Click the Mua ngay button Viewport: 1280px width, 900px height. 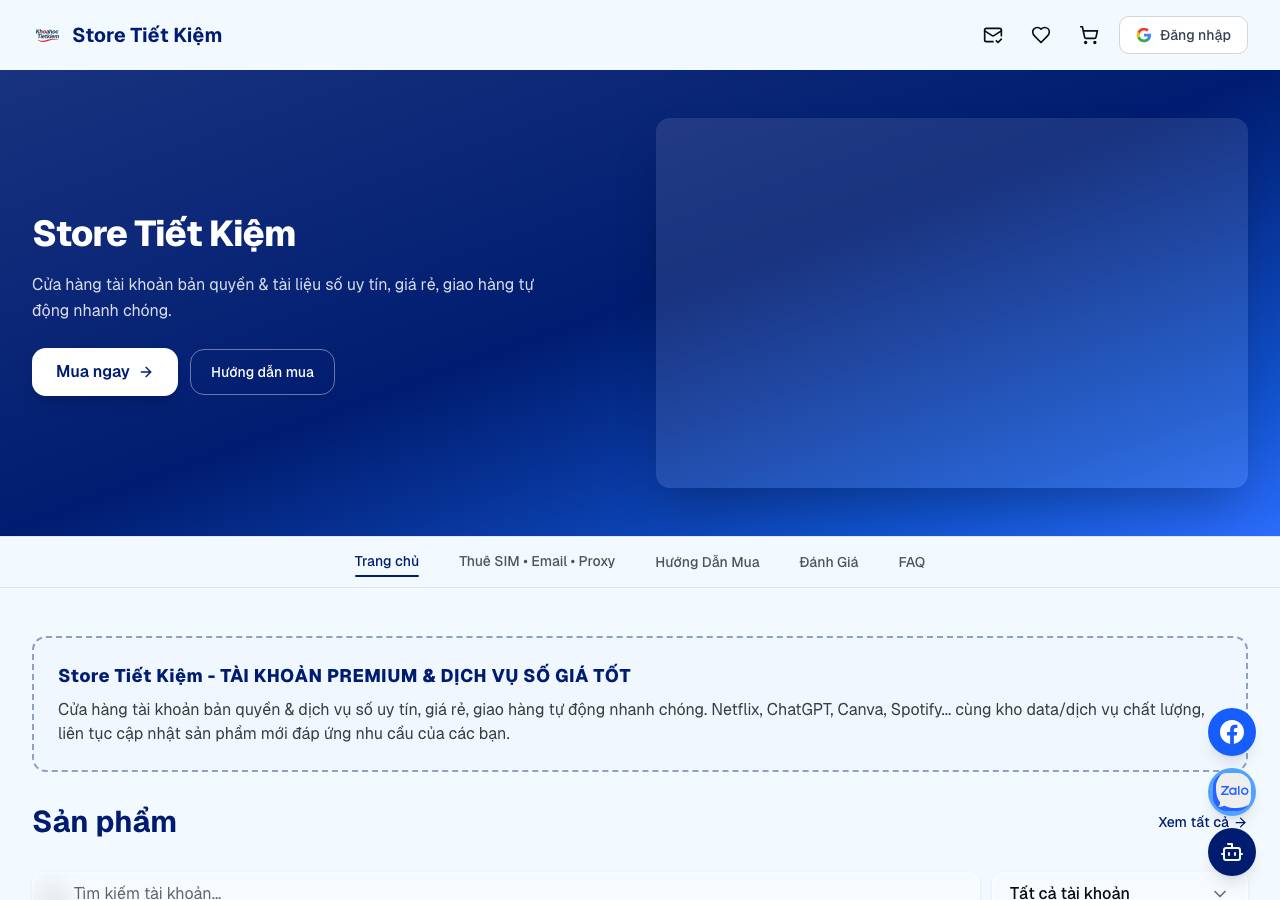click(x=105, y=372)
